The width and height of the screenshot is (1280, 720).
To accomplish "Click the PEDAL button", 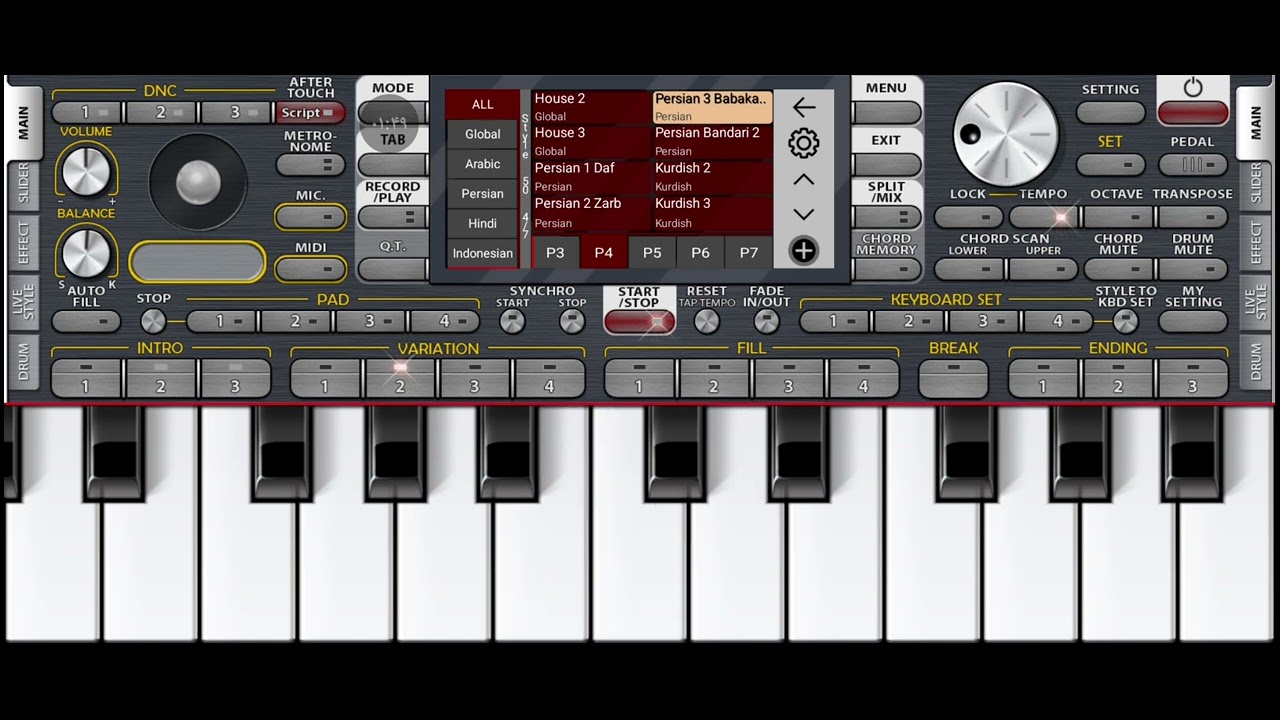I will [x=1192, y=165].
